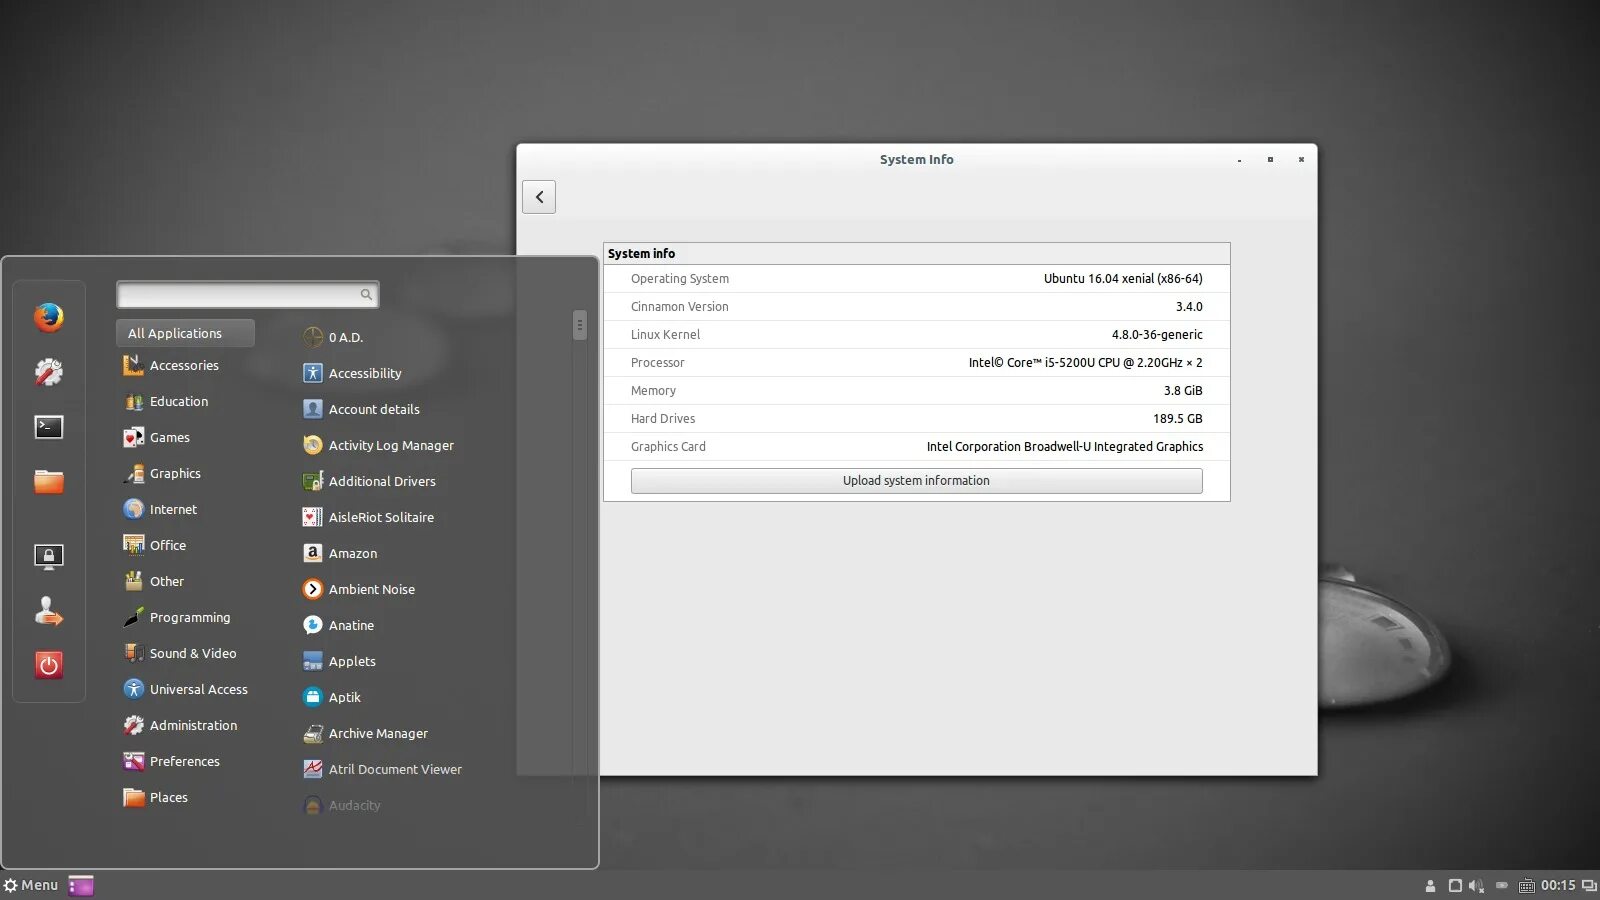Open Anatine application
Viewport: 1600px width, 900px height.
point(338,625)
